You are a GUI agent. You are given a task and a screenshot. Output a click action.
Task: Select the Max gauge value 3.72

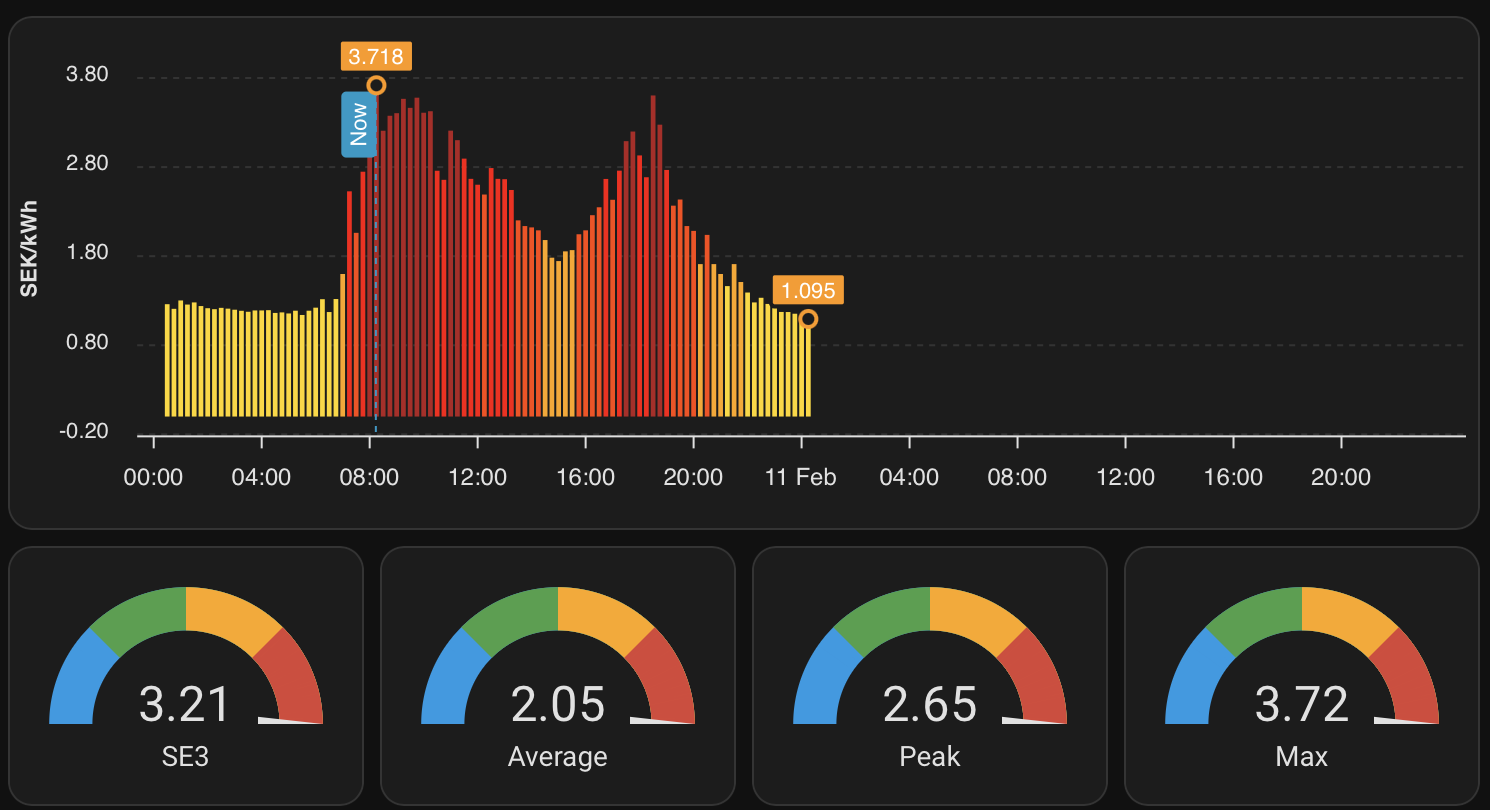point(1302,704)
